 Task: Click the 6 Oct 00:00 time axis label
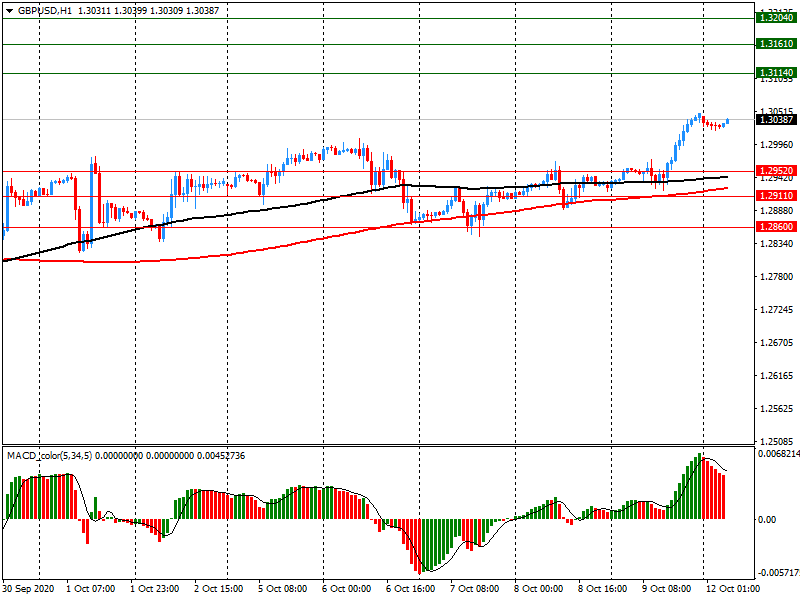347,589
